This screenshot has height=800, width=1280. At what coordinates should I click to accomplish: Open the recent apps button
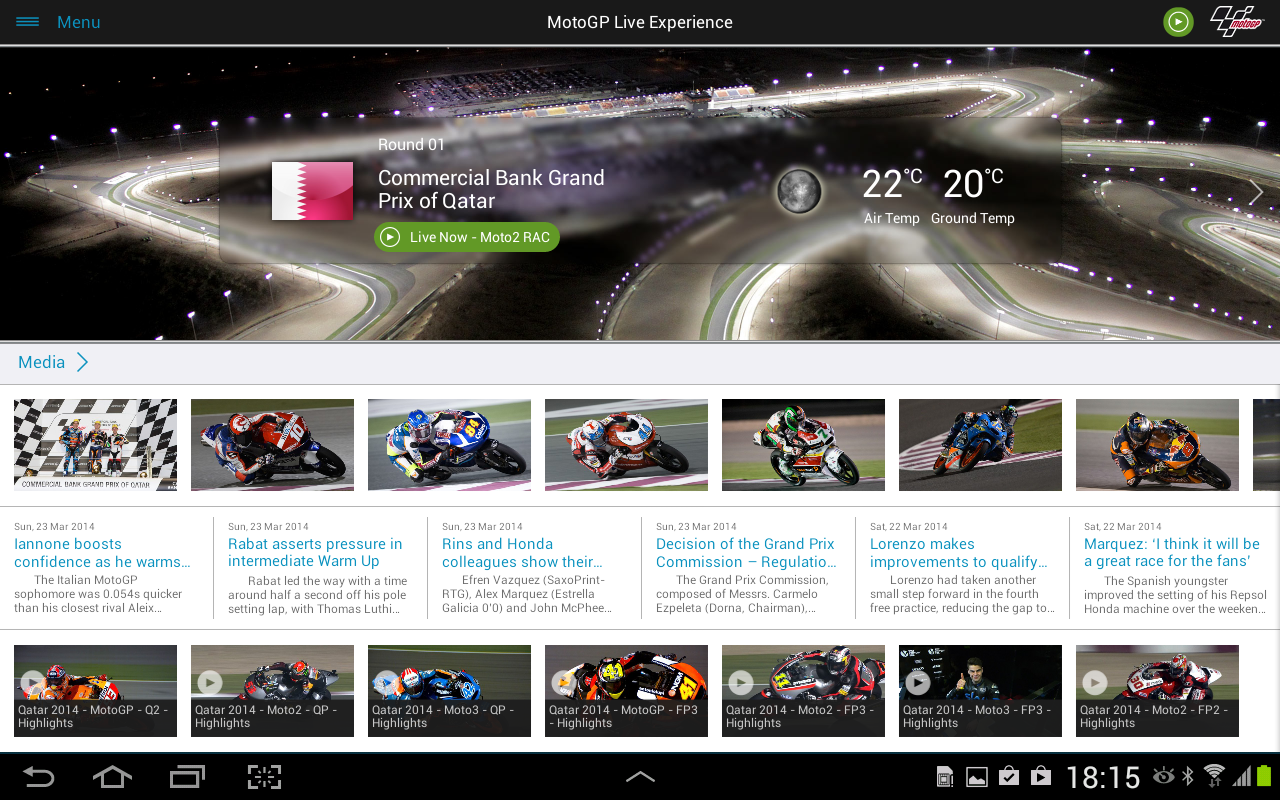pyautogui.click(x=187, y=777)
